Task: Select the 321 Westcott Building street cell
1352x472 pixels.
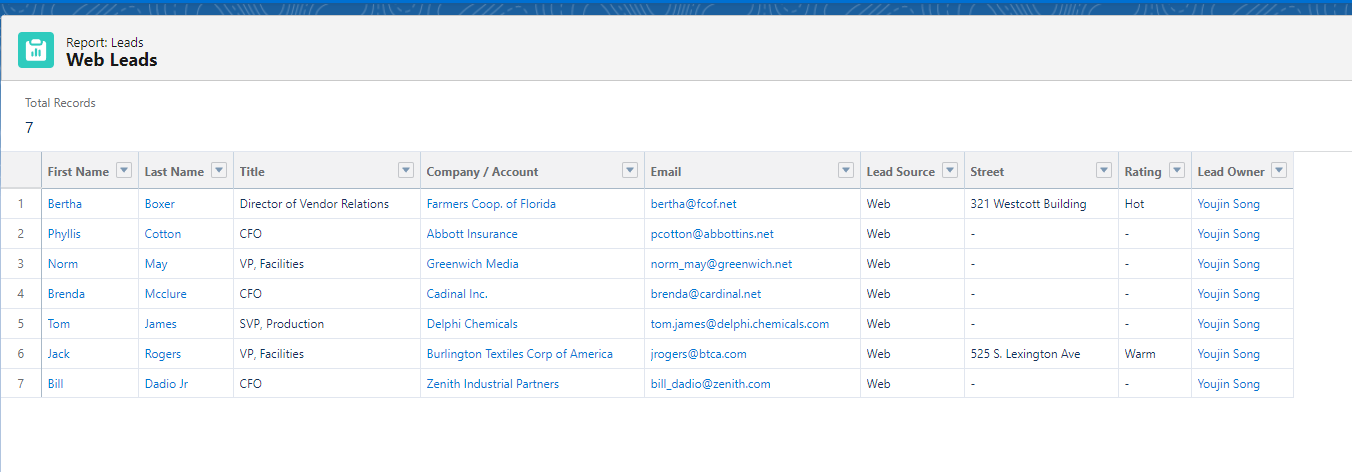Action: (1041, 204)
